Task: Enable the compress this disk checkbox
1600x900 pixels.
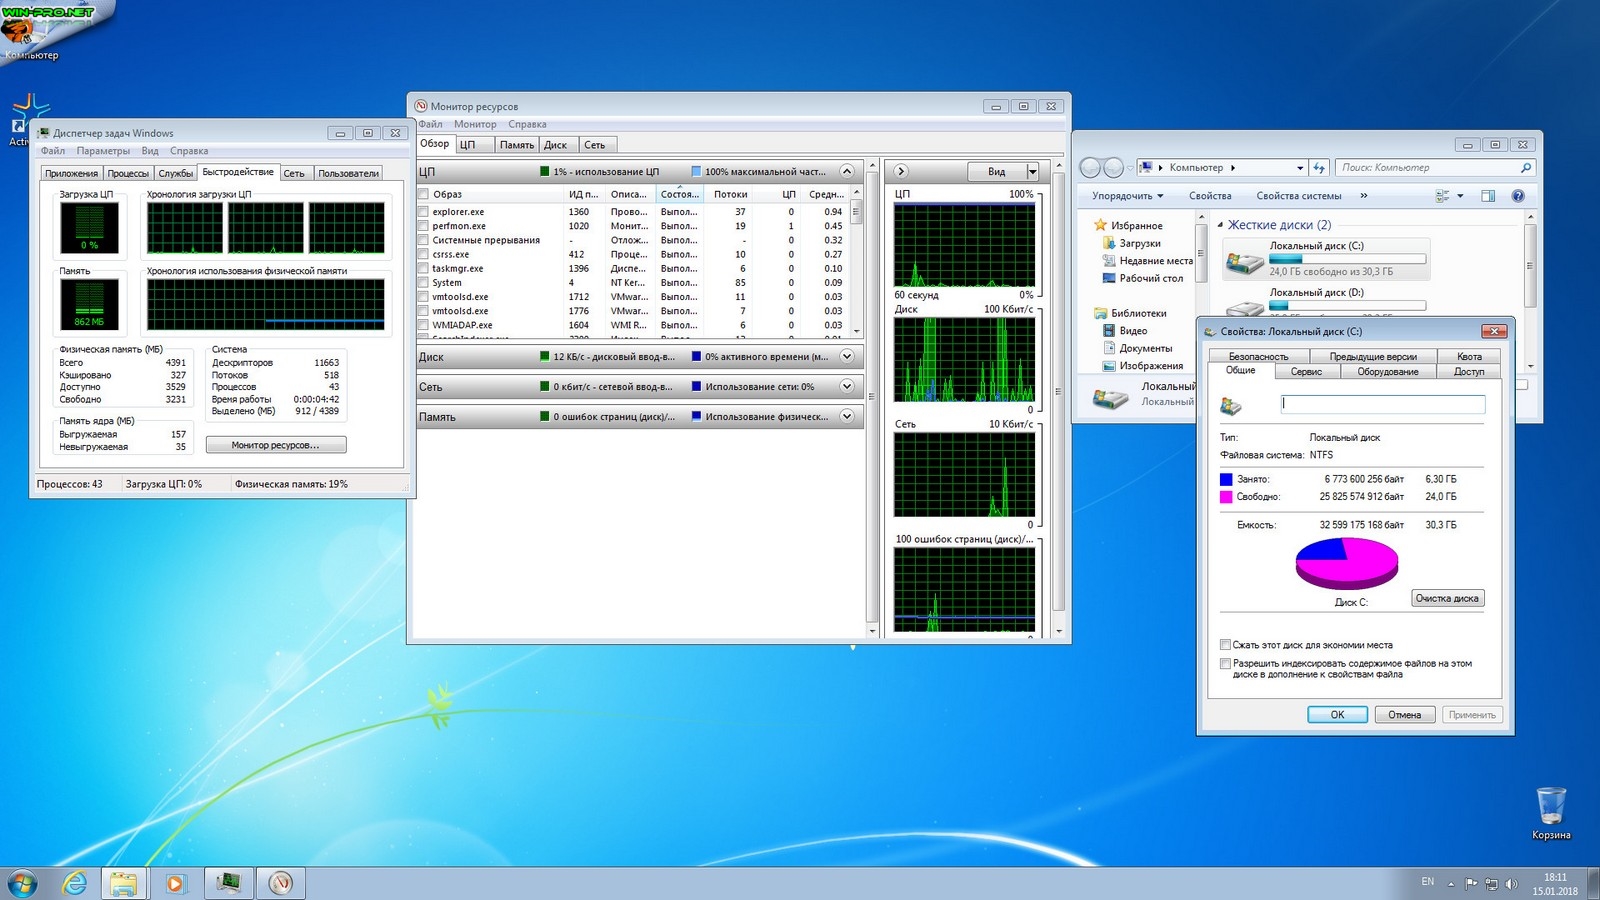Action: tap(1225, 645)
